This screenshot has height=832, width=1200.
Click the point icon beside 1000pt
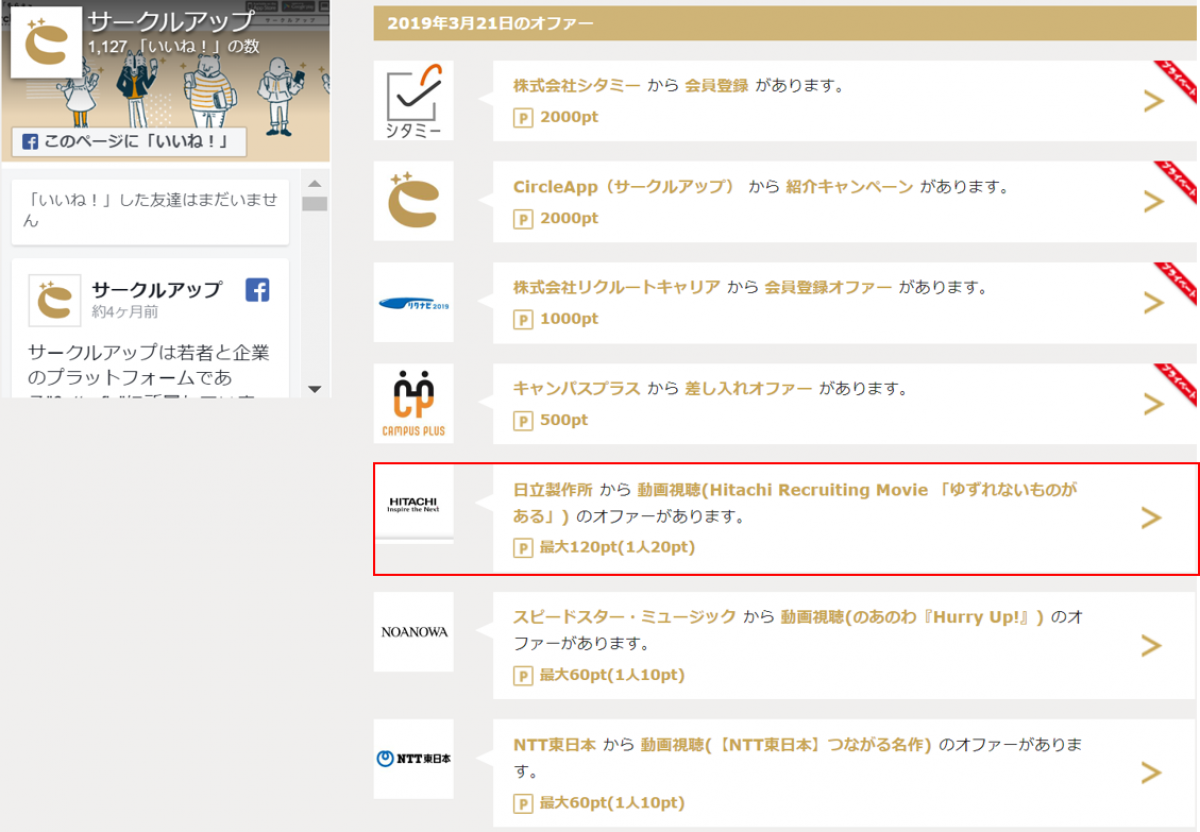[523, 319]
